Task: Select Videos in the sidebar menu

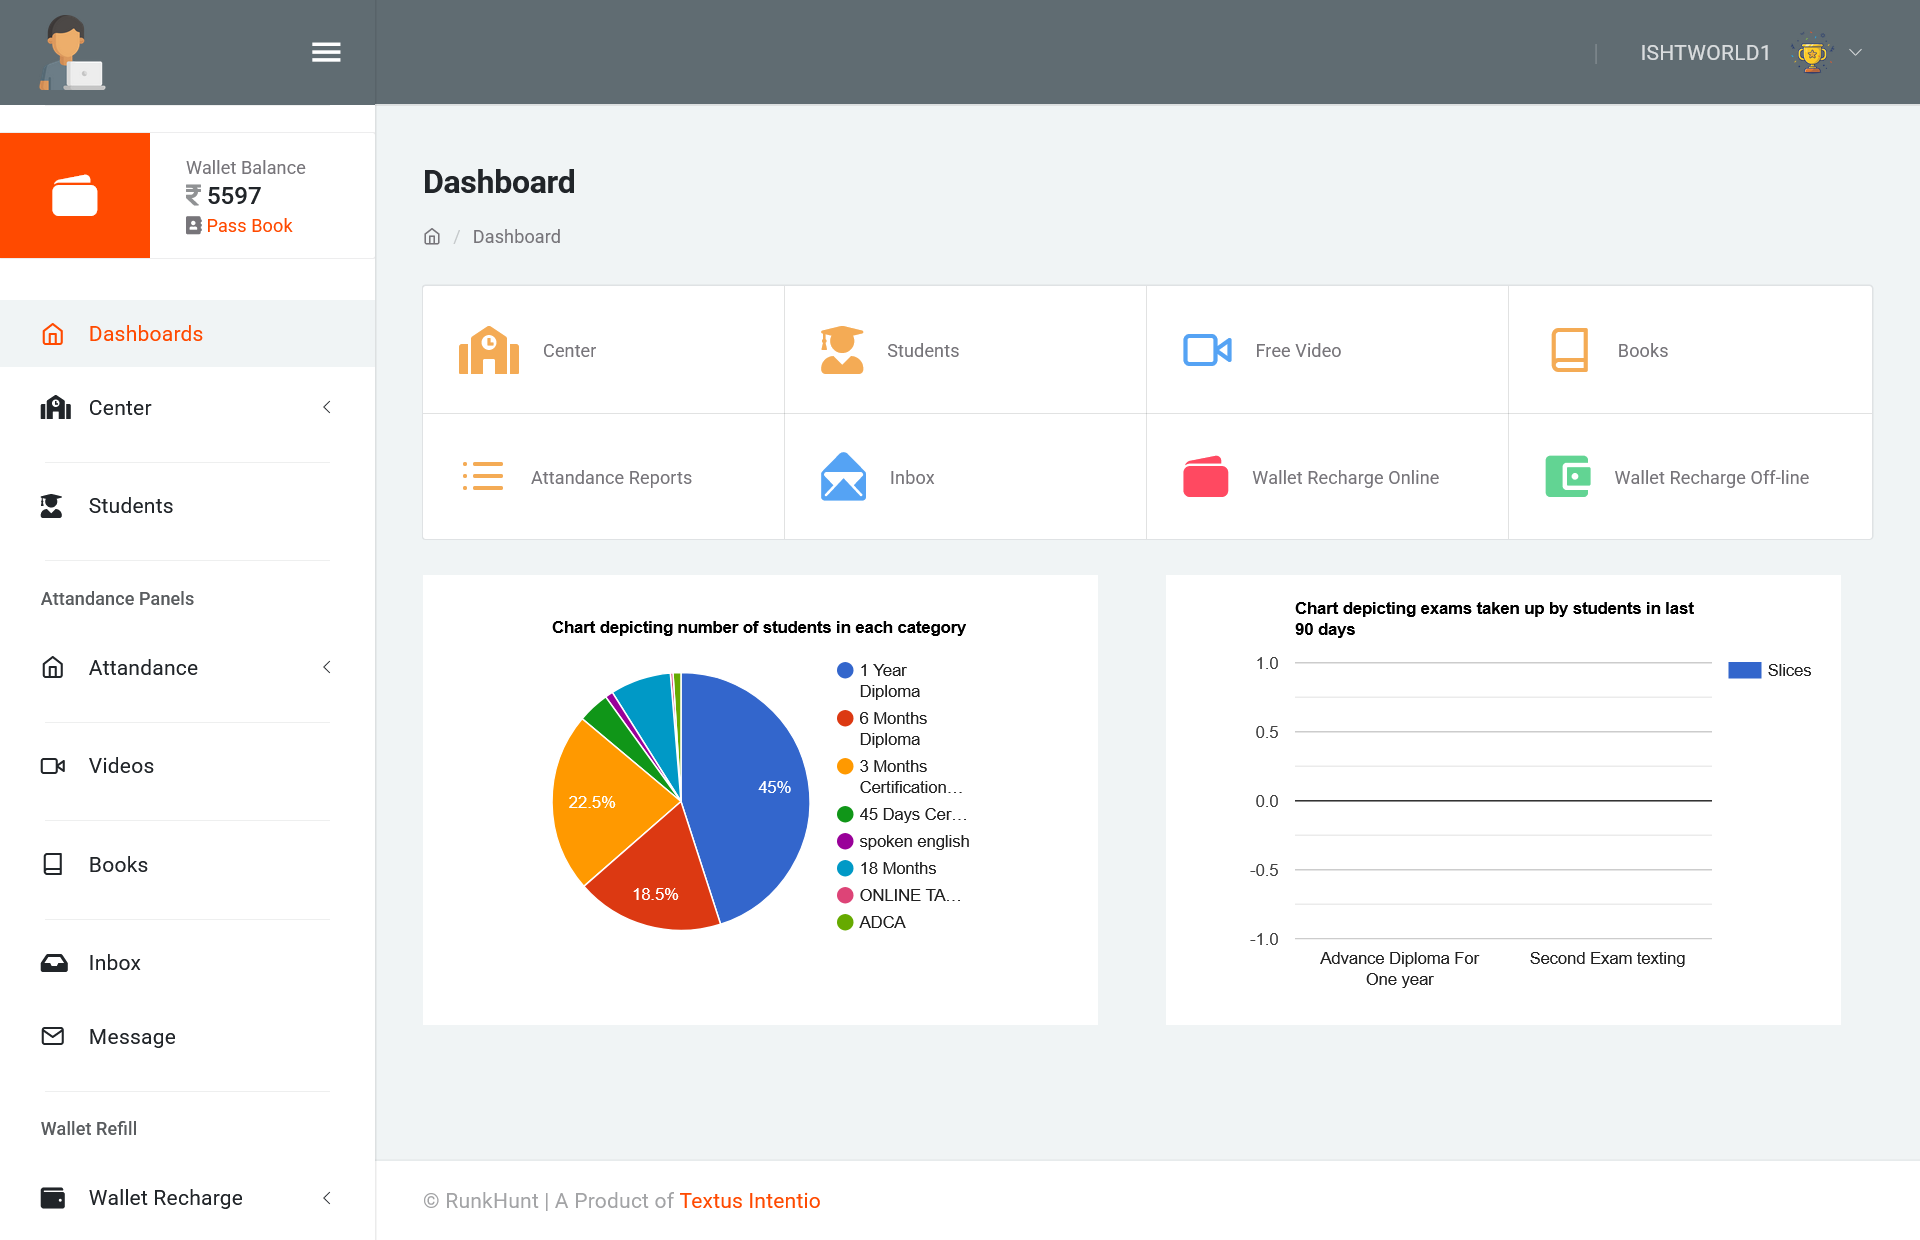Action: coord(121,766)
